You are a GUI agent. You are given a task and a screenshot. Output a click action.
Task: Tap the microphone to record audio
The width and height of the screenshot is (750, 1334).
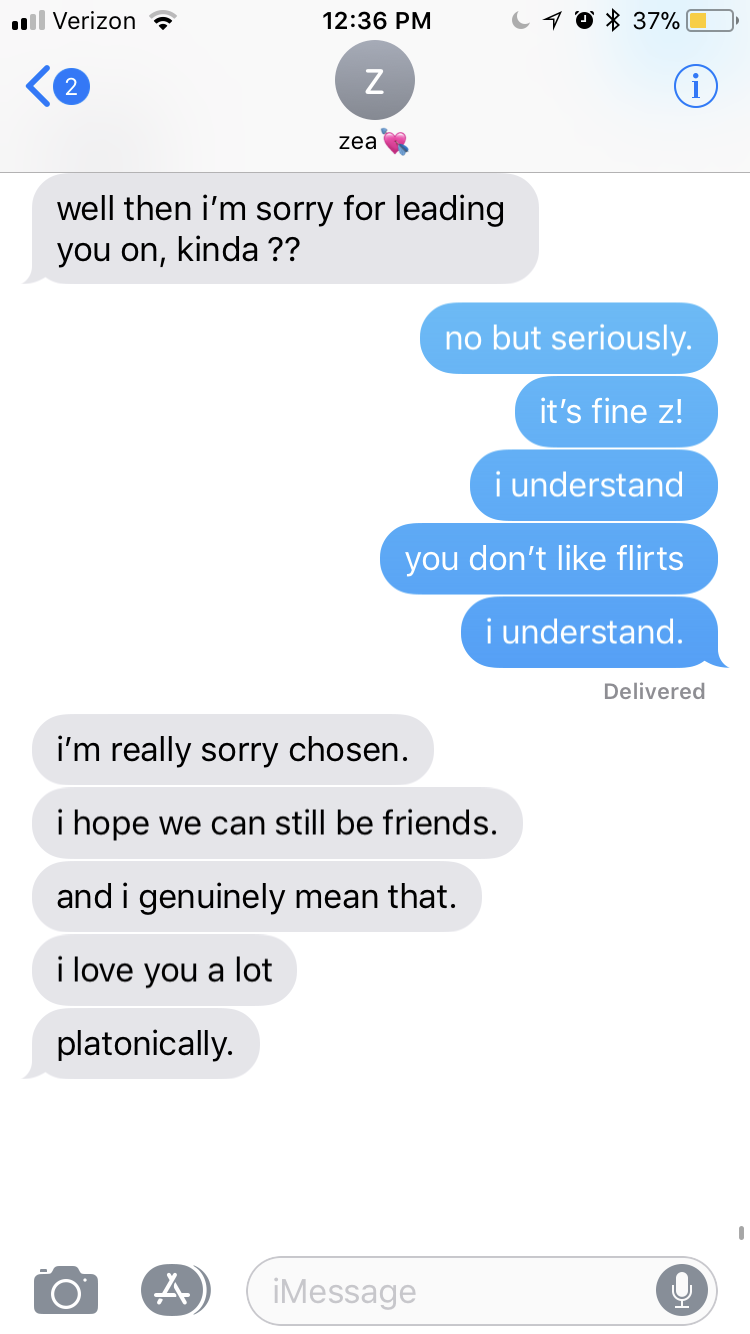682,1291
